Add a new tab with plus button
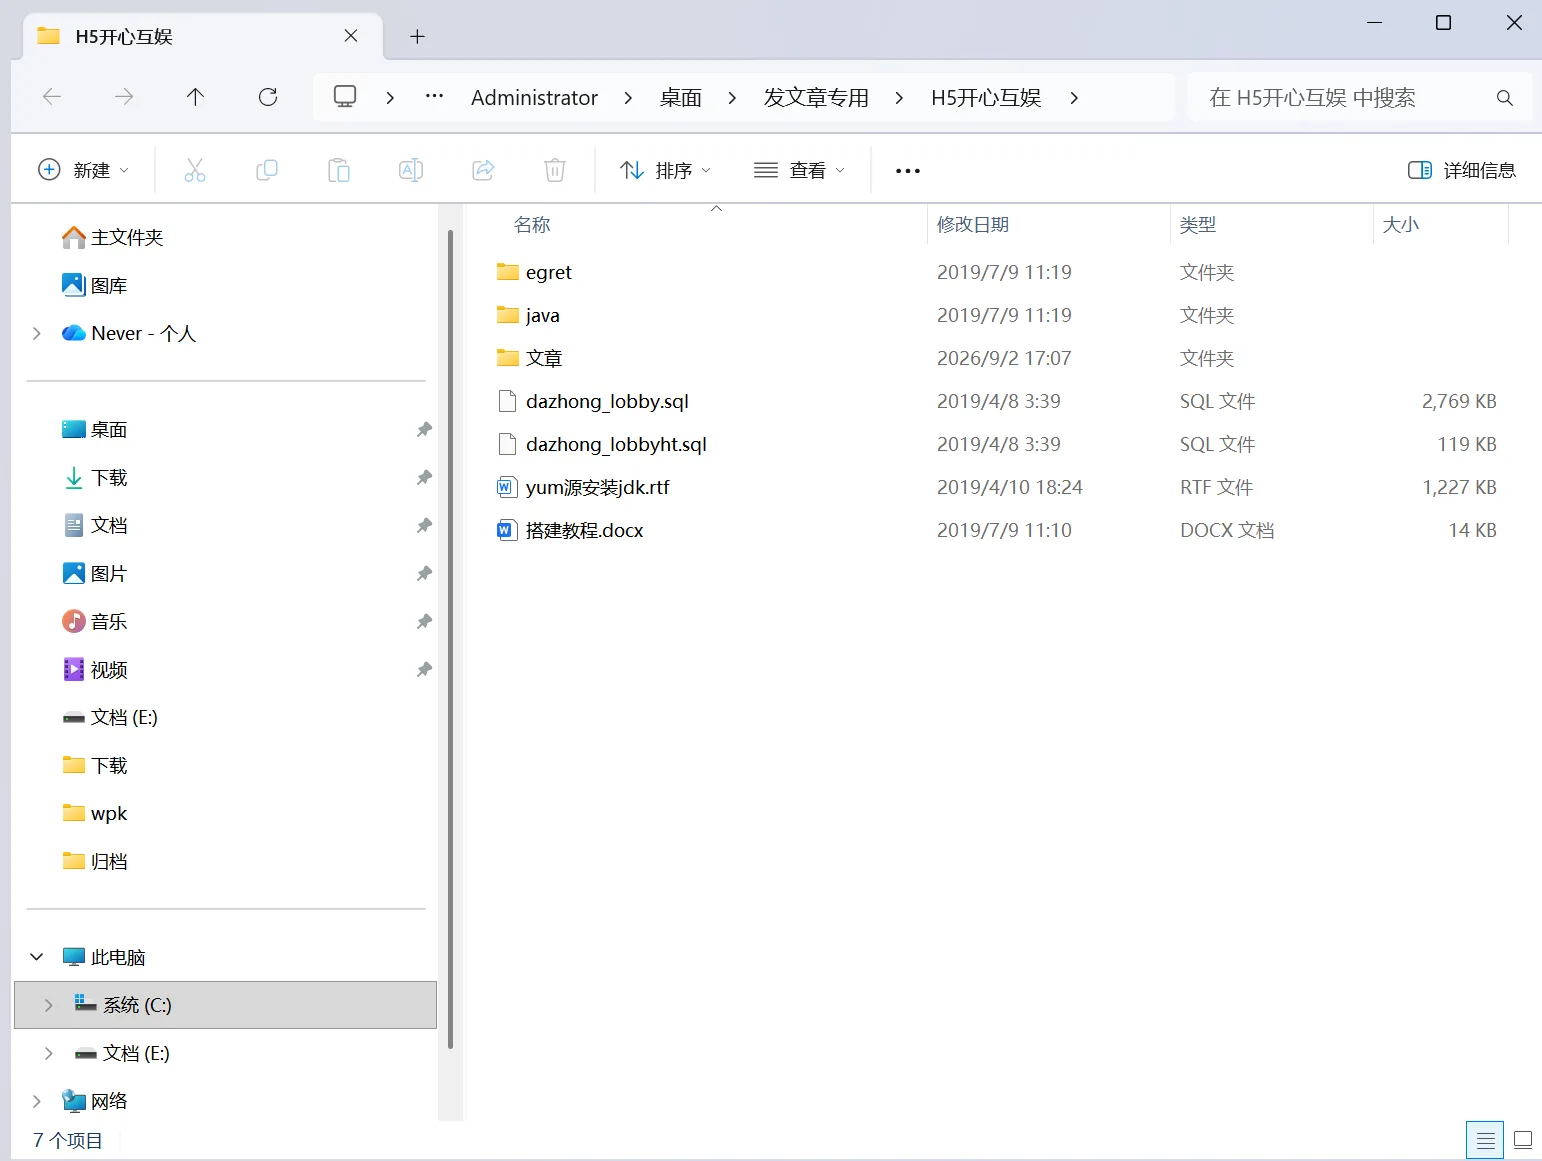This screenshot has width=1542, height=1161. click(418, 37)
